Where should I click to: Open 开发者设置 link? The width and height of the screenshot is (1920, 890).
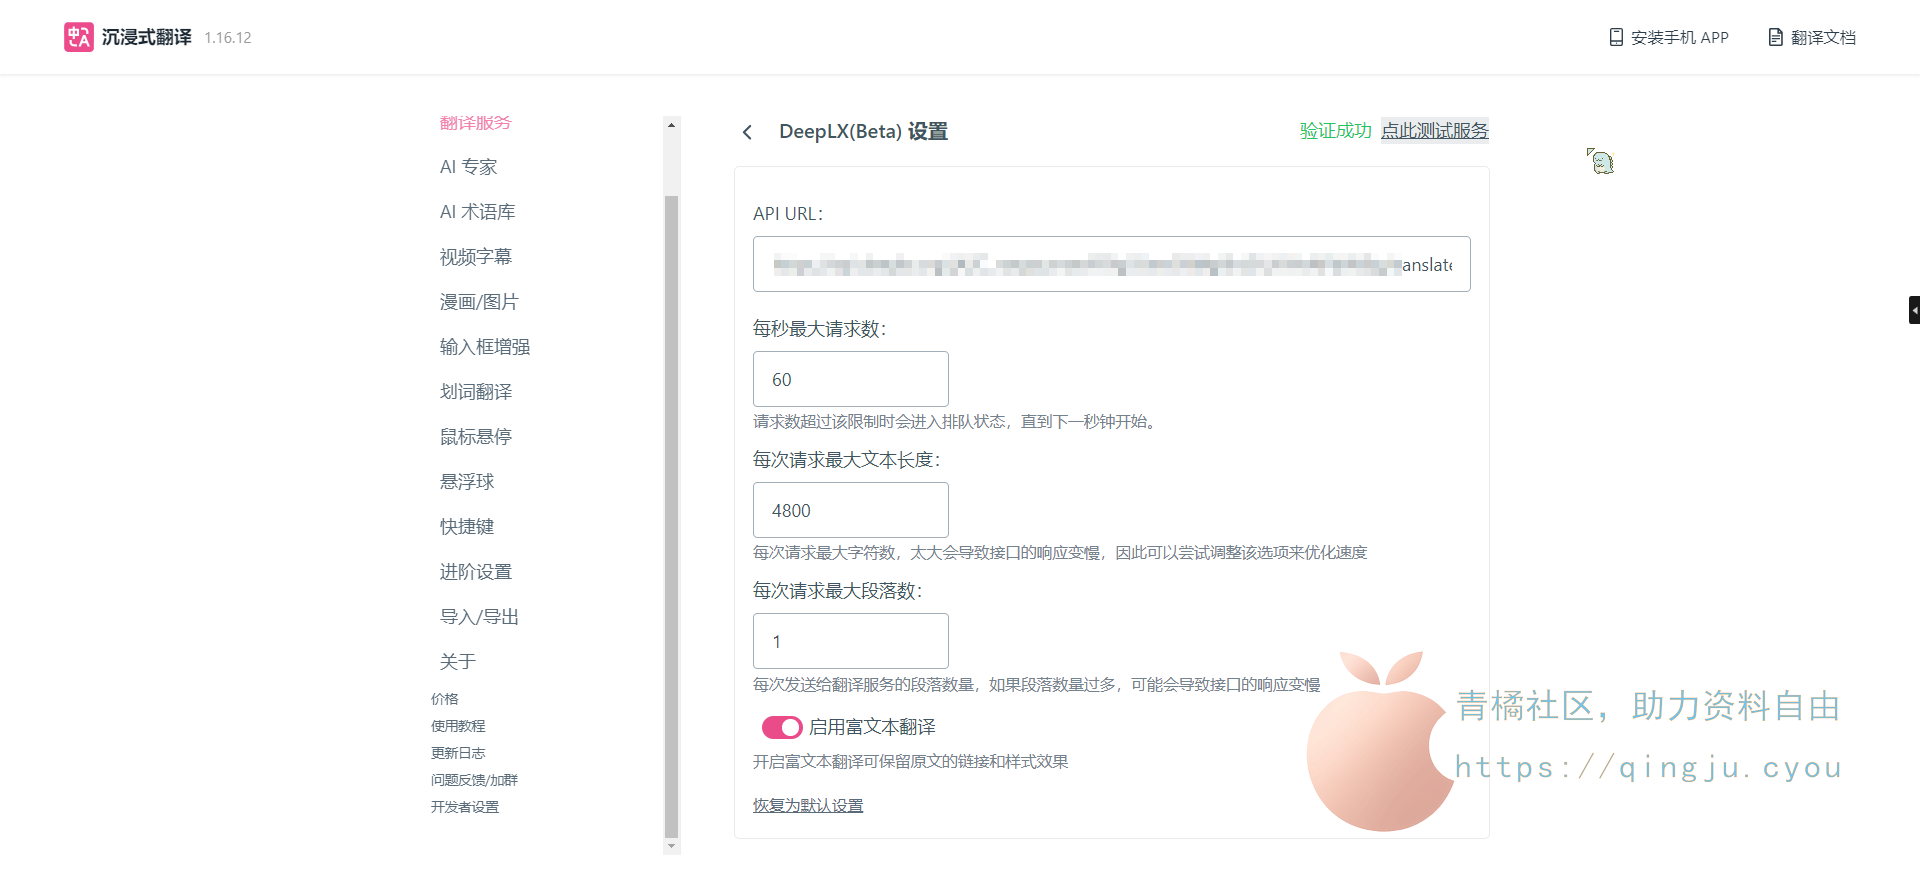[465, 807]
